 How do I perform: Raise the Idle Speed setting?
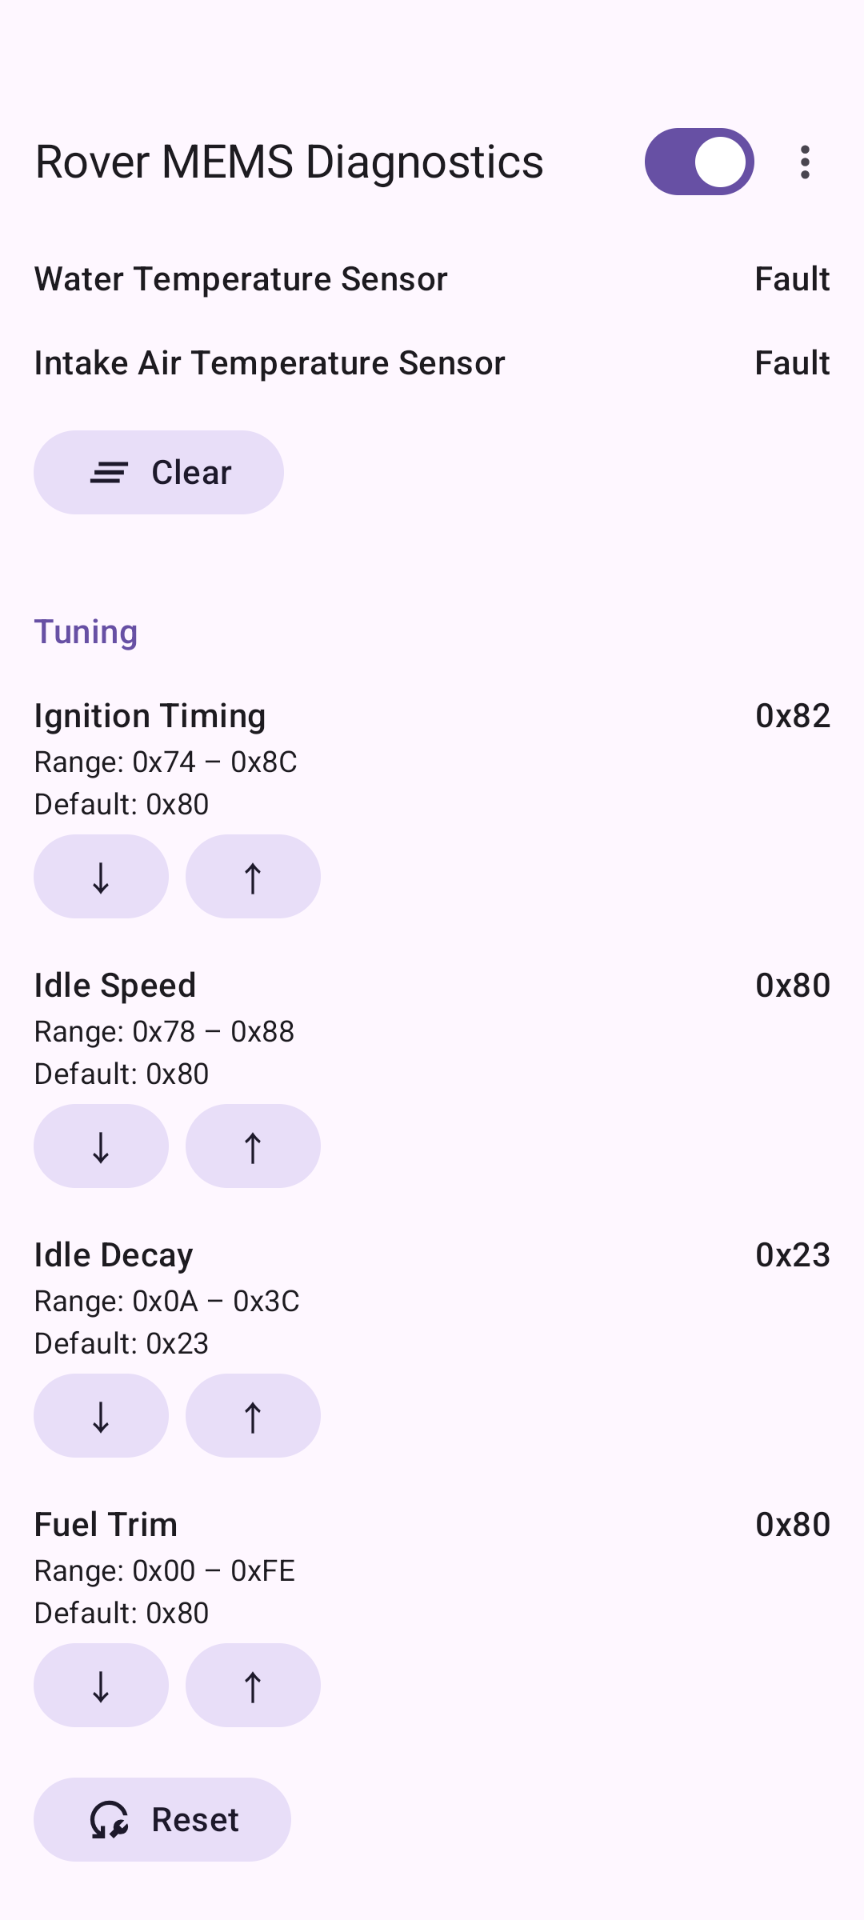tap(253, 1146)
